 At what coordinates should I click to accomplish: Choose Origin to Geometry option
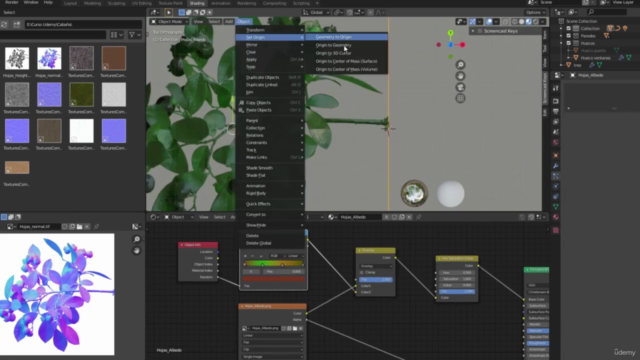pyautogui.click(x=346, y=45)
